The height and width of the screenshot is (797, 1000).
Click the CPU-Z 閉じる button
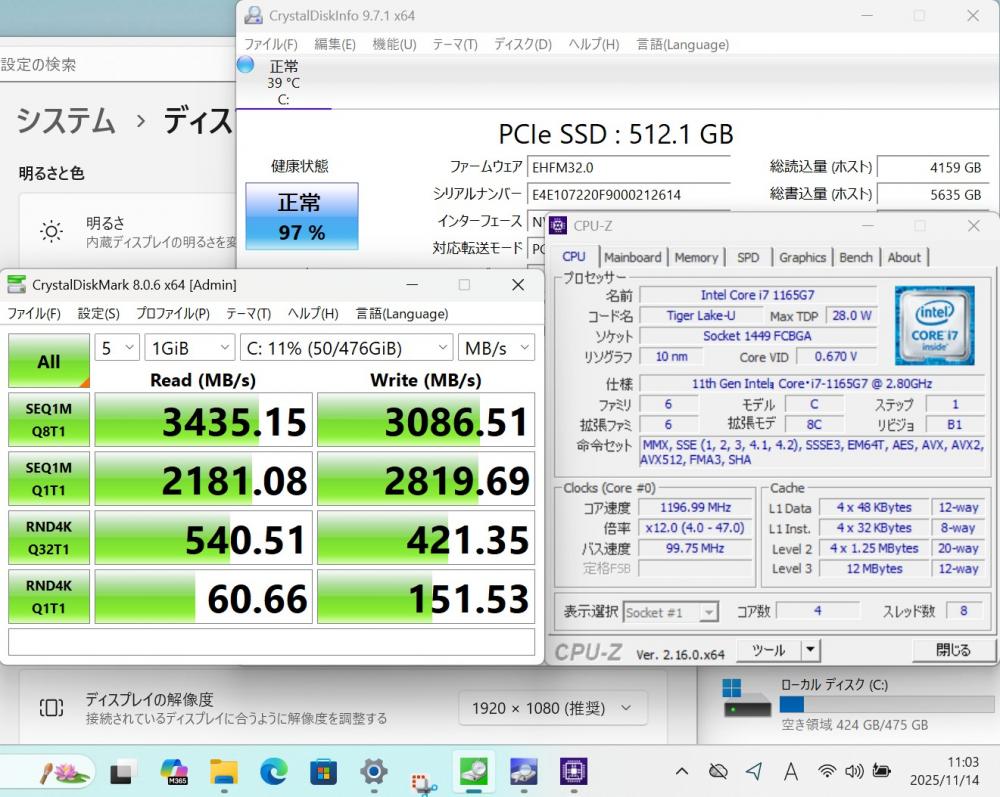(x=952, y=650)
